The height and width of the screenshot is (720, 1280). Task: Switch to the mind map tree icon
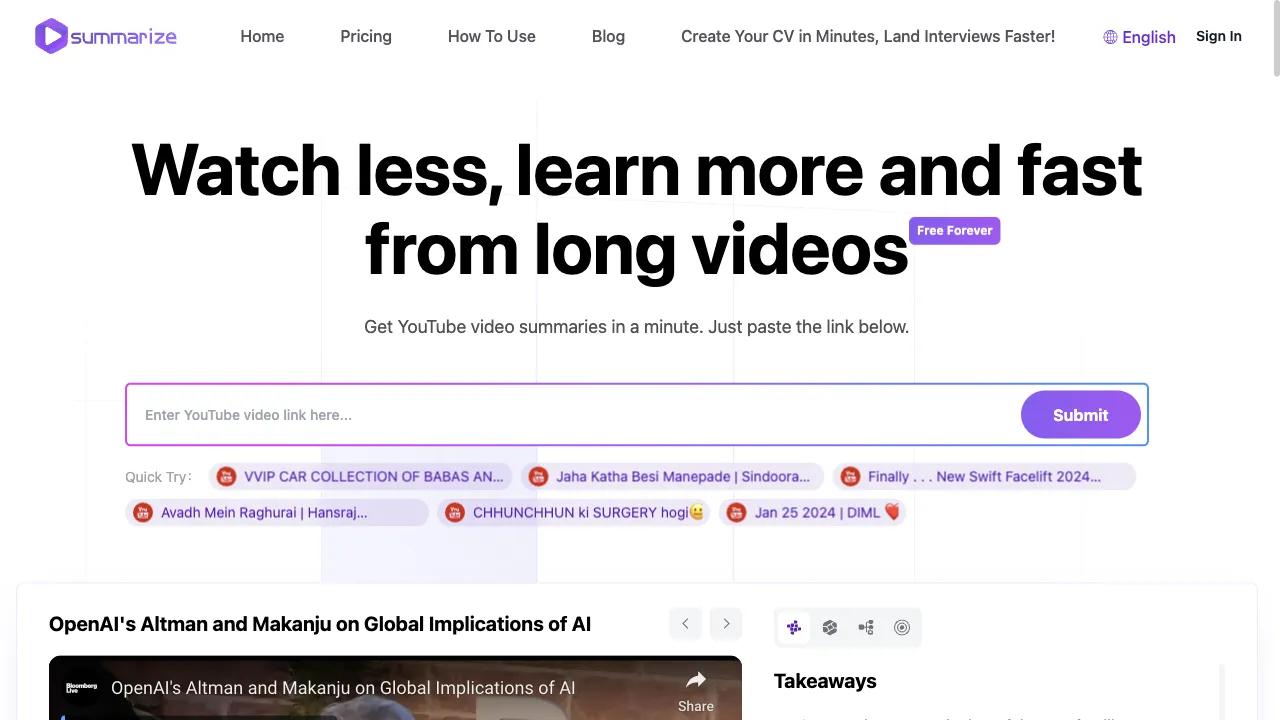[x=866, y=628]
